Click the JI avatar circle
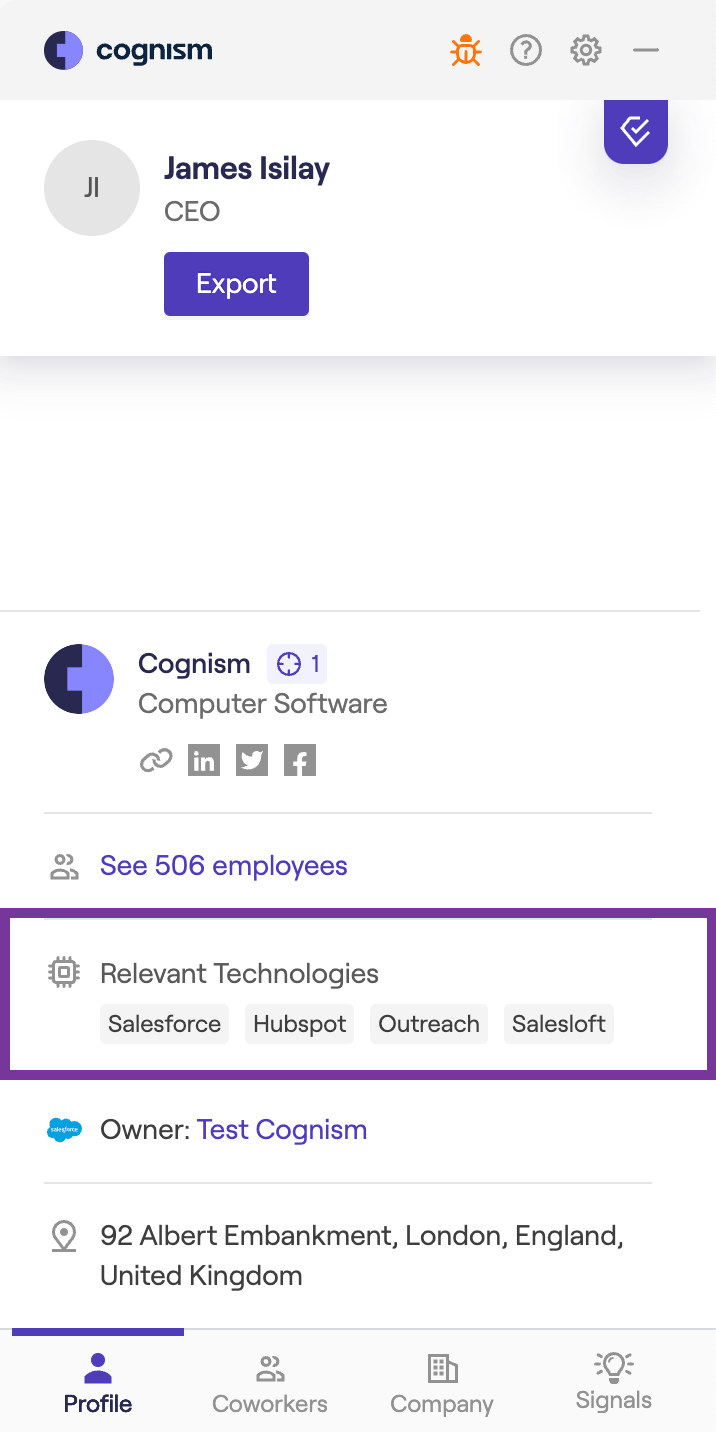 (92, 188)
